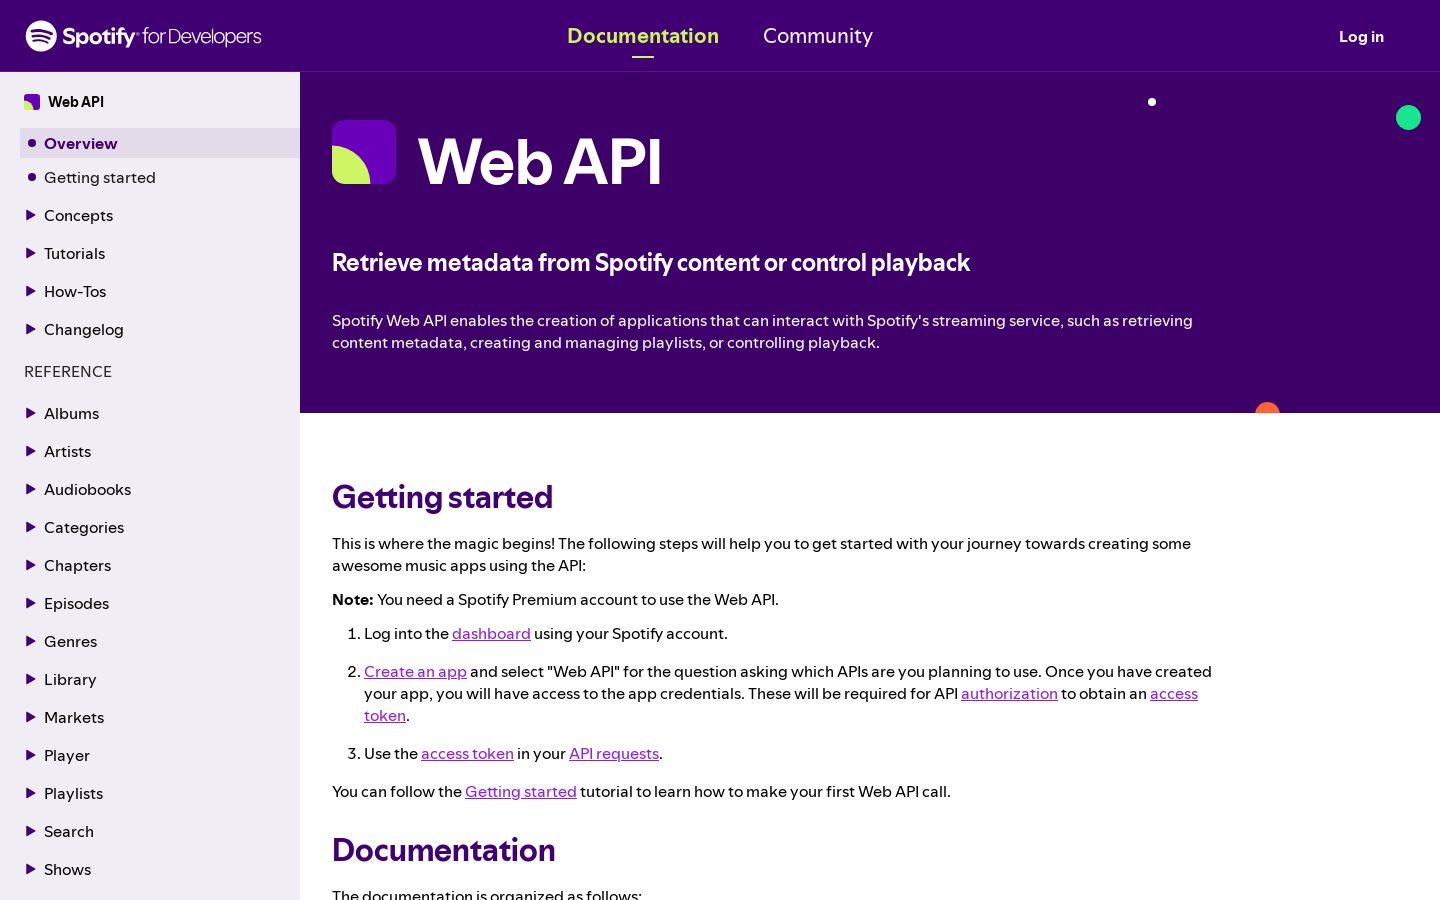Open the Community tab

[x=818, y=36]
